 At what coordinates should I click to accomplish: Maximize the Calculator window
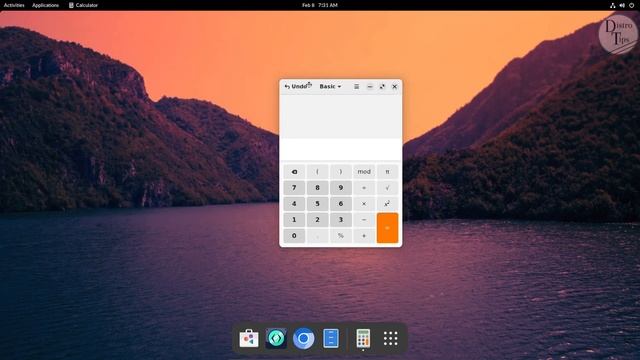(x=382, y=87)
